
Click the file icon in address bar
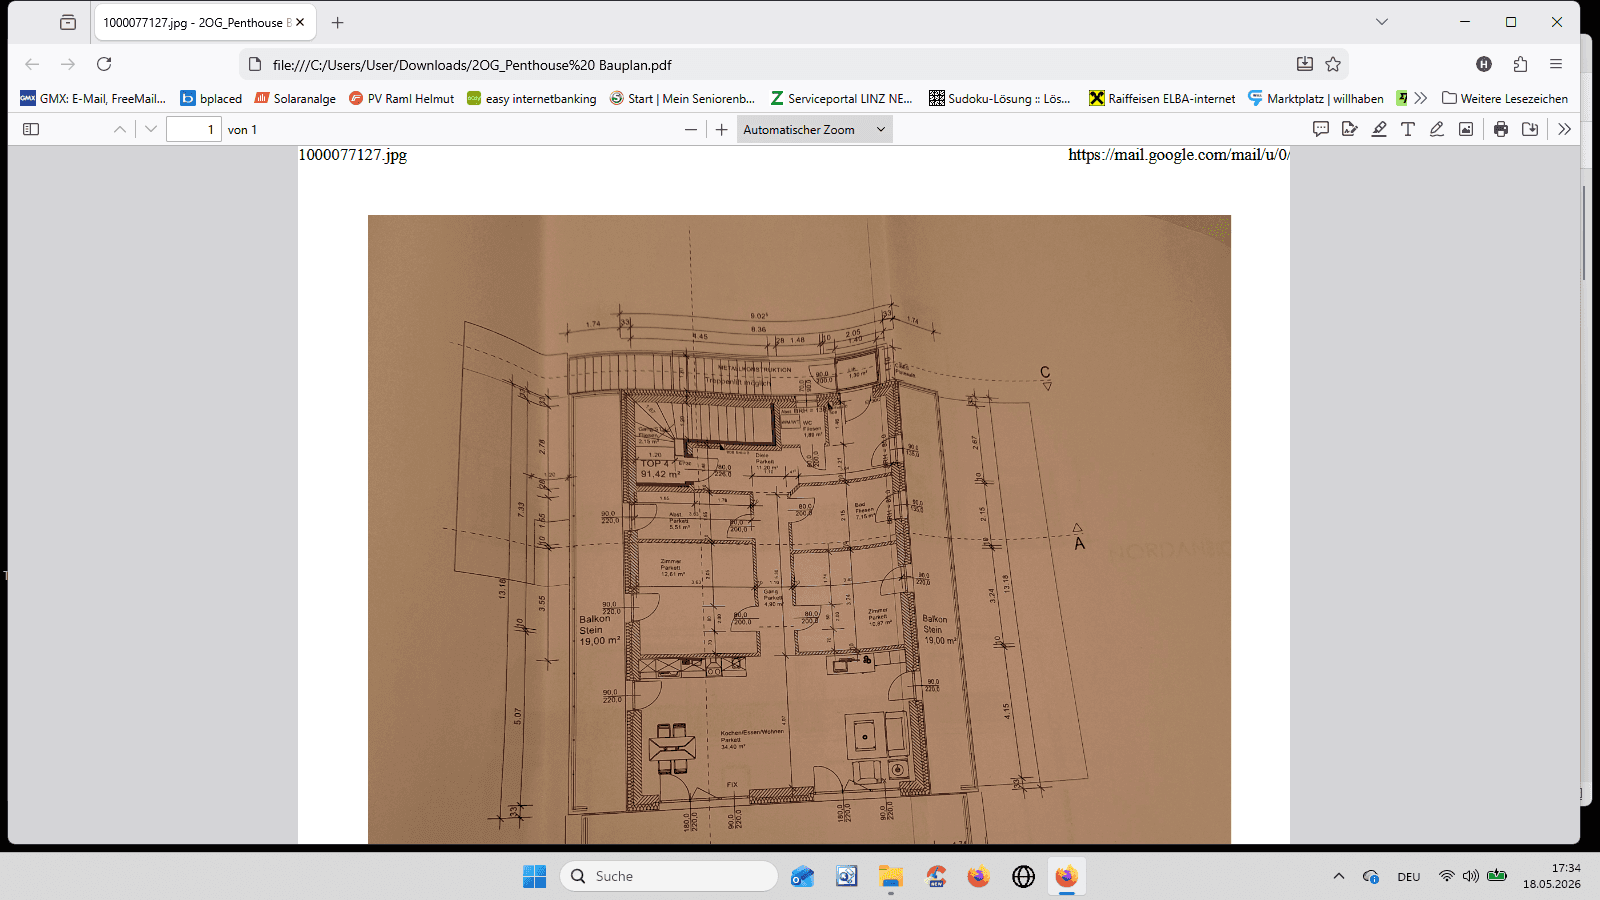pyautogui.click(x=254, y=64)
